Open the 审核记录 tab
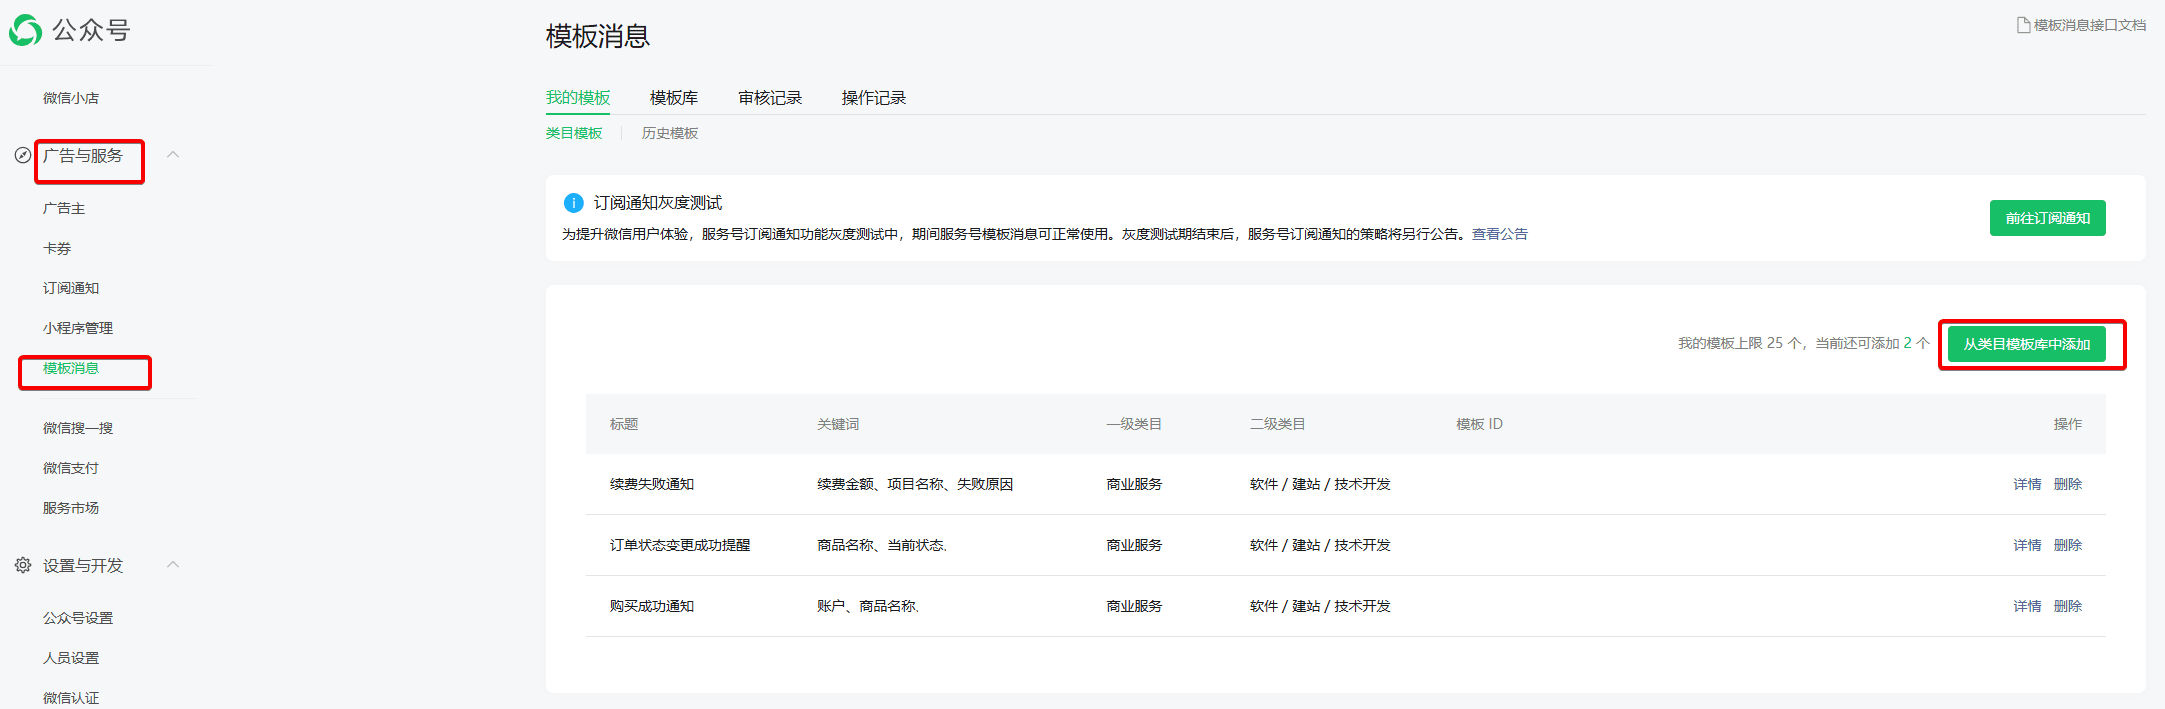The width and height of the screenshot is (2165, 709). 770,98
